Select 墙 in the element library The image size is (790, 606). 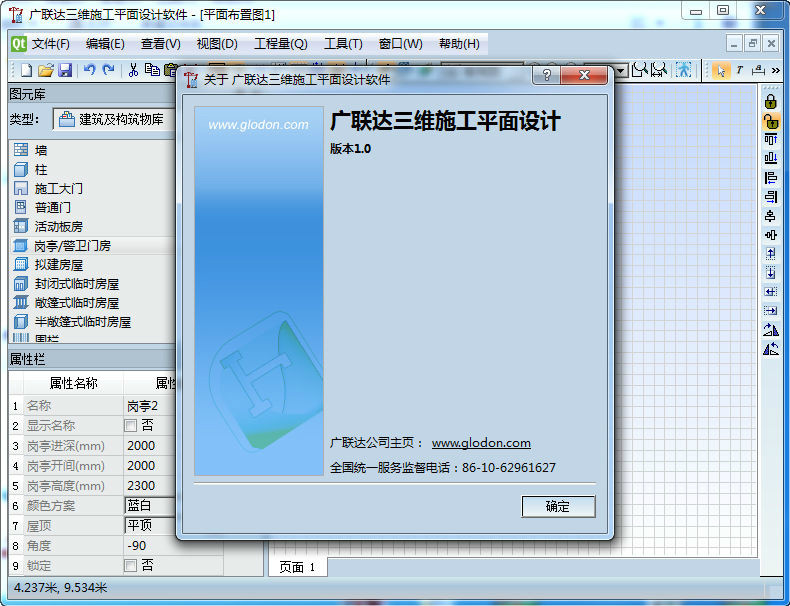tap(93, 150)
